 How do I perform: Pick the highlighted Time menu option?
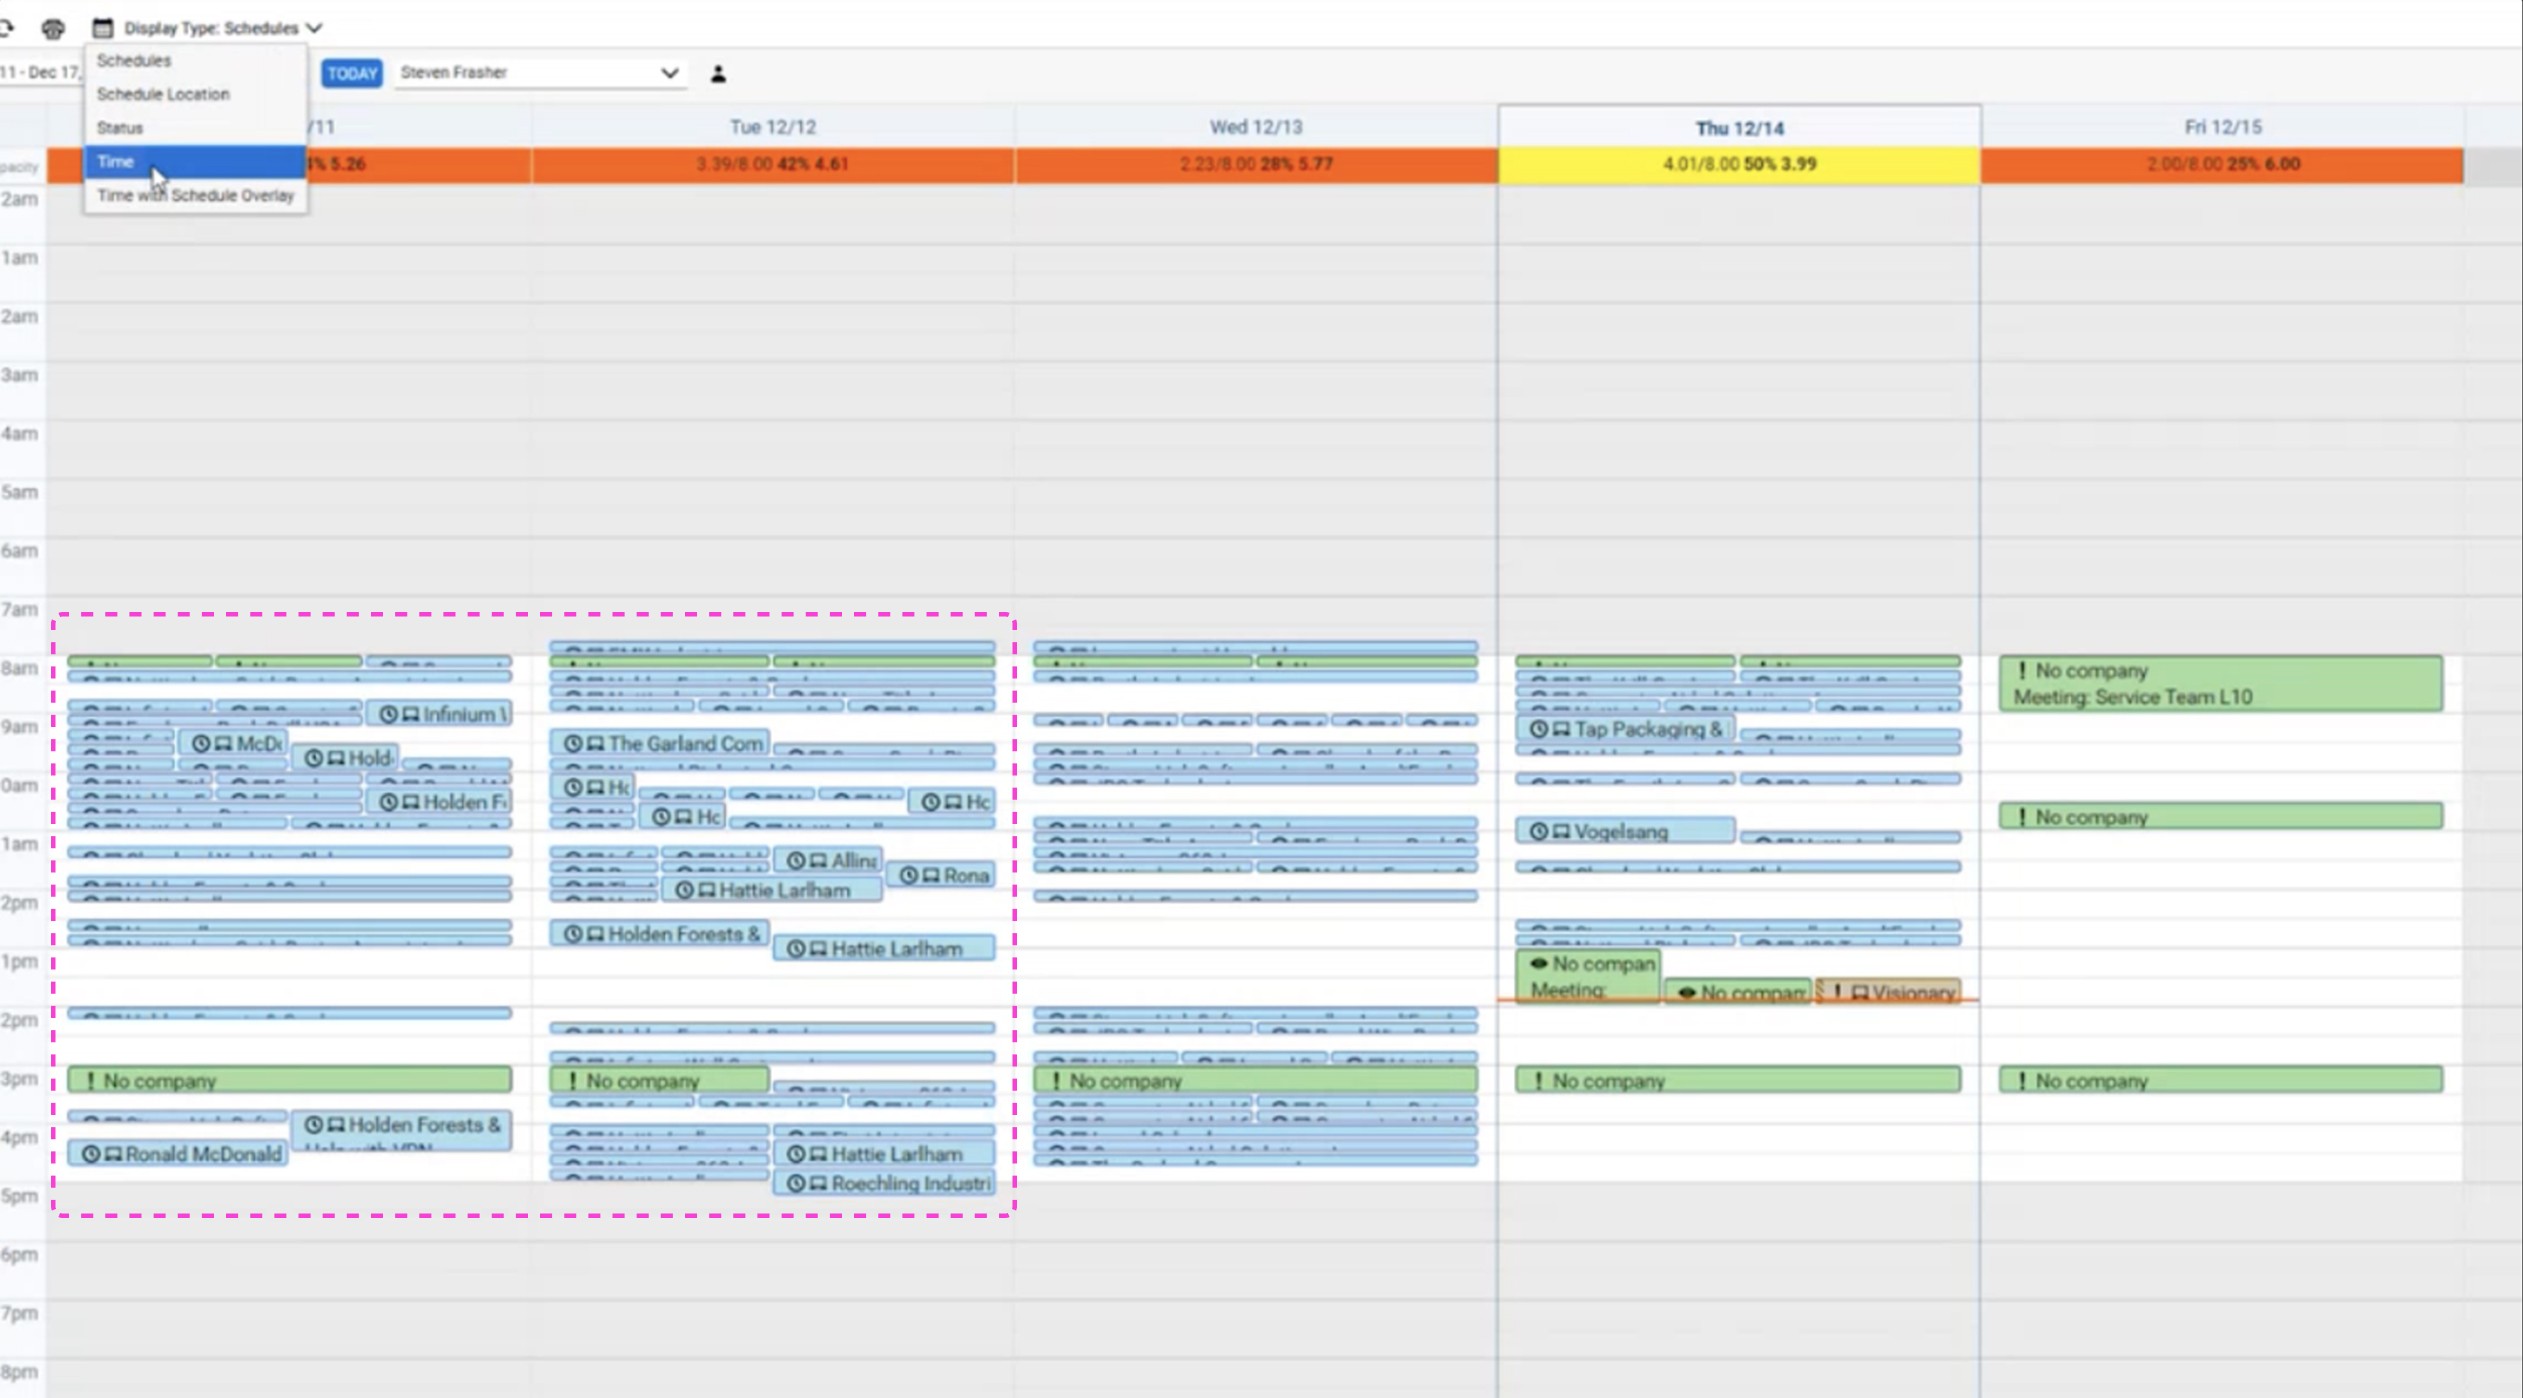coord(116,162)
